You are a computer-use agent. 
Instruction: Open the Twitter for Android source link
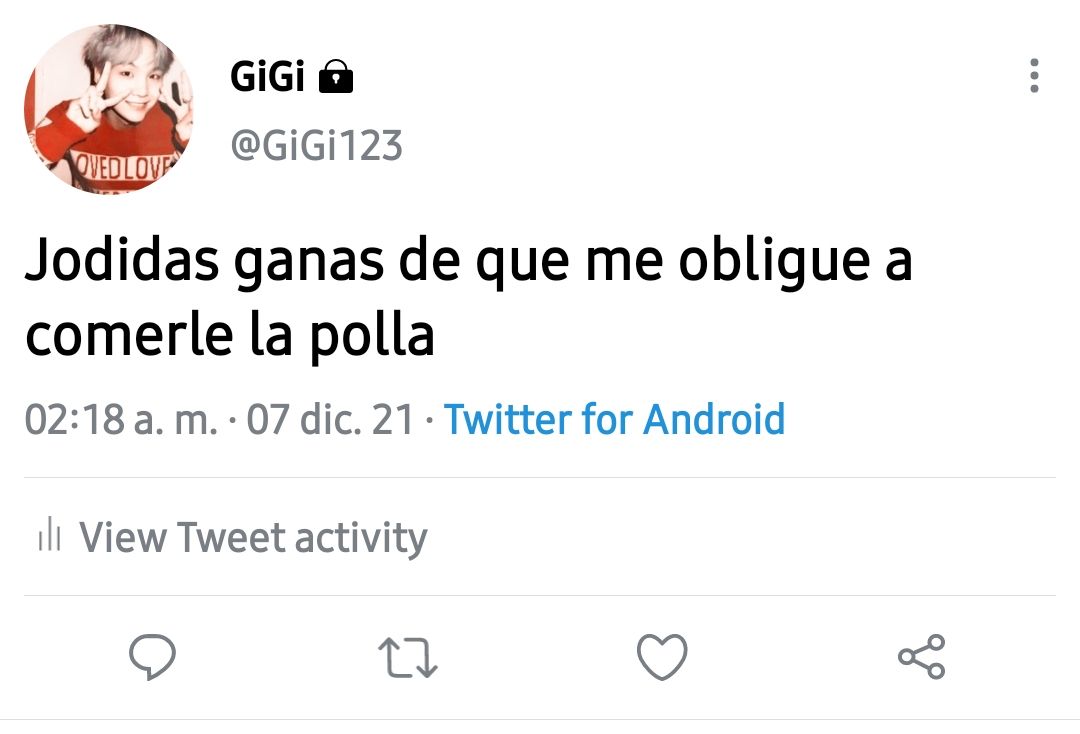(x=614, y=419)
